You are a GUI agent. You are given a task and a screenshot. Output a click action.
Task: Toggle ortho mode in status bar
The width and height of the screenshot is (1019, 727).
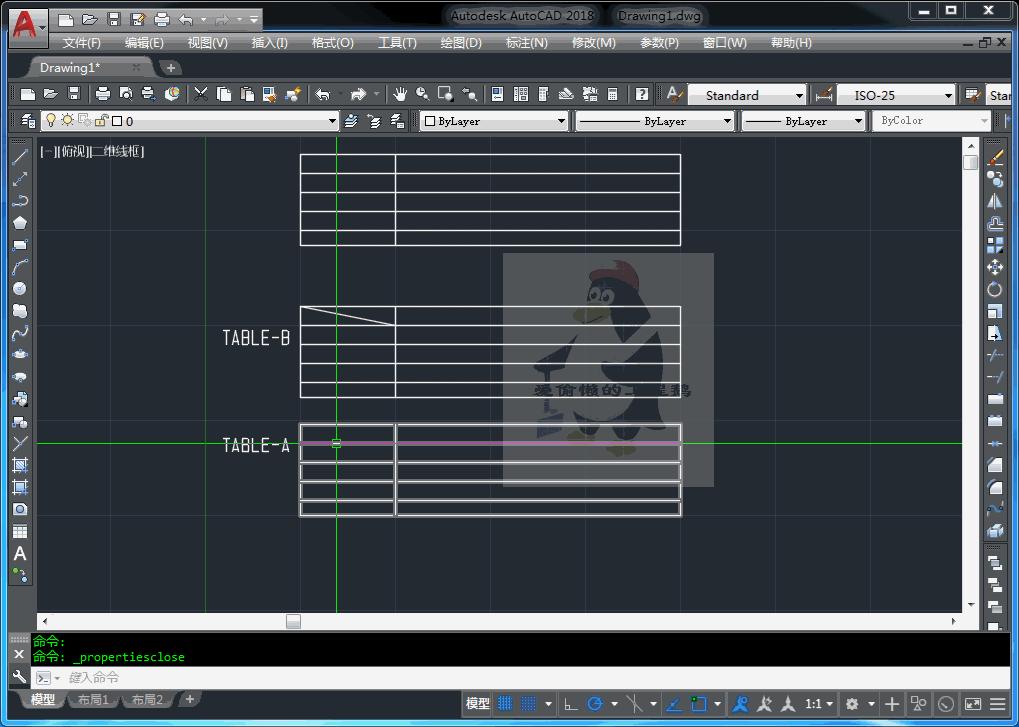click(570, 704)
